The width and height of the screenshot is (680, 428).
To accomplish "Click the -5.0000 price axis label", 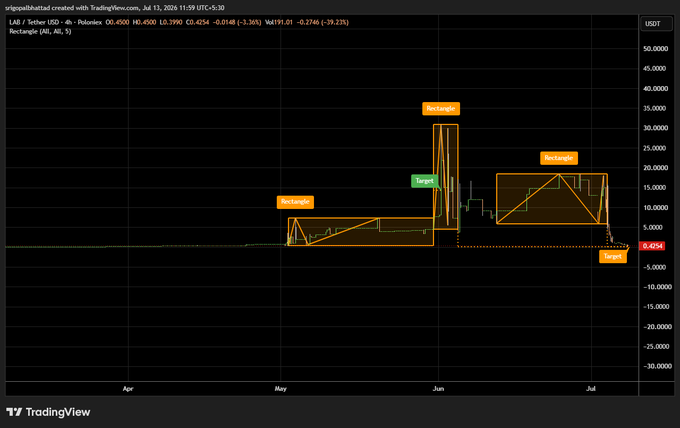I will 654,267.
